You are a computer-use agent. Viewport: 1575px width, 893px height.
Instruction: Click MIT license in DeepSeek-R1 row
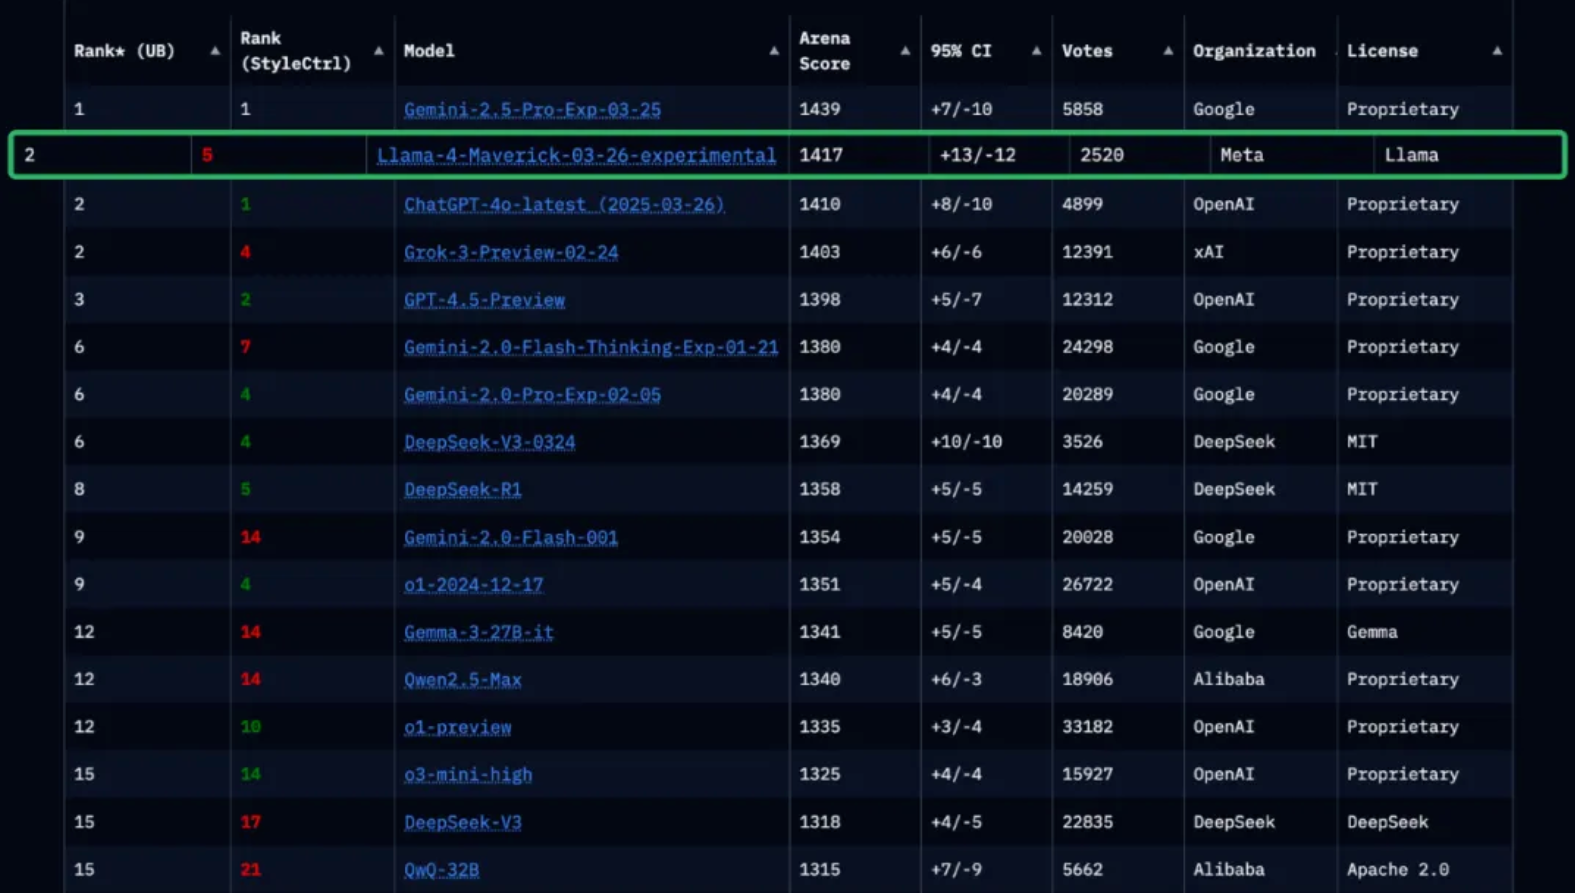point(1362,489)
